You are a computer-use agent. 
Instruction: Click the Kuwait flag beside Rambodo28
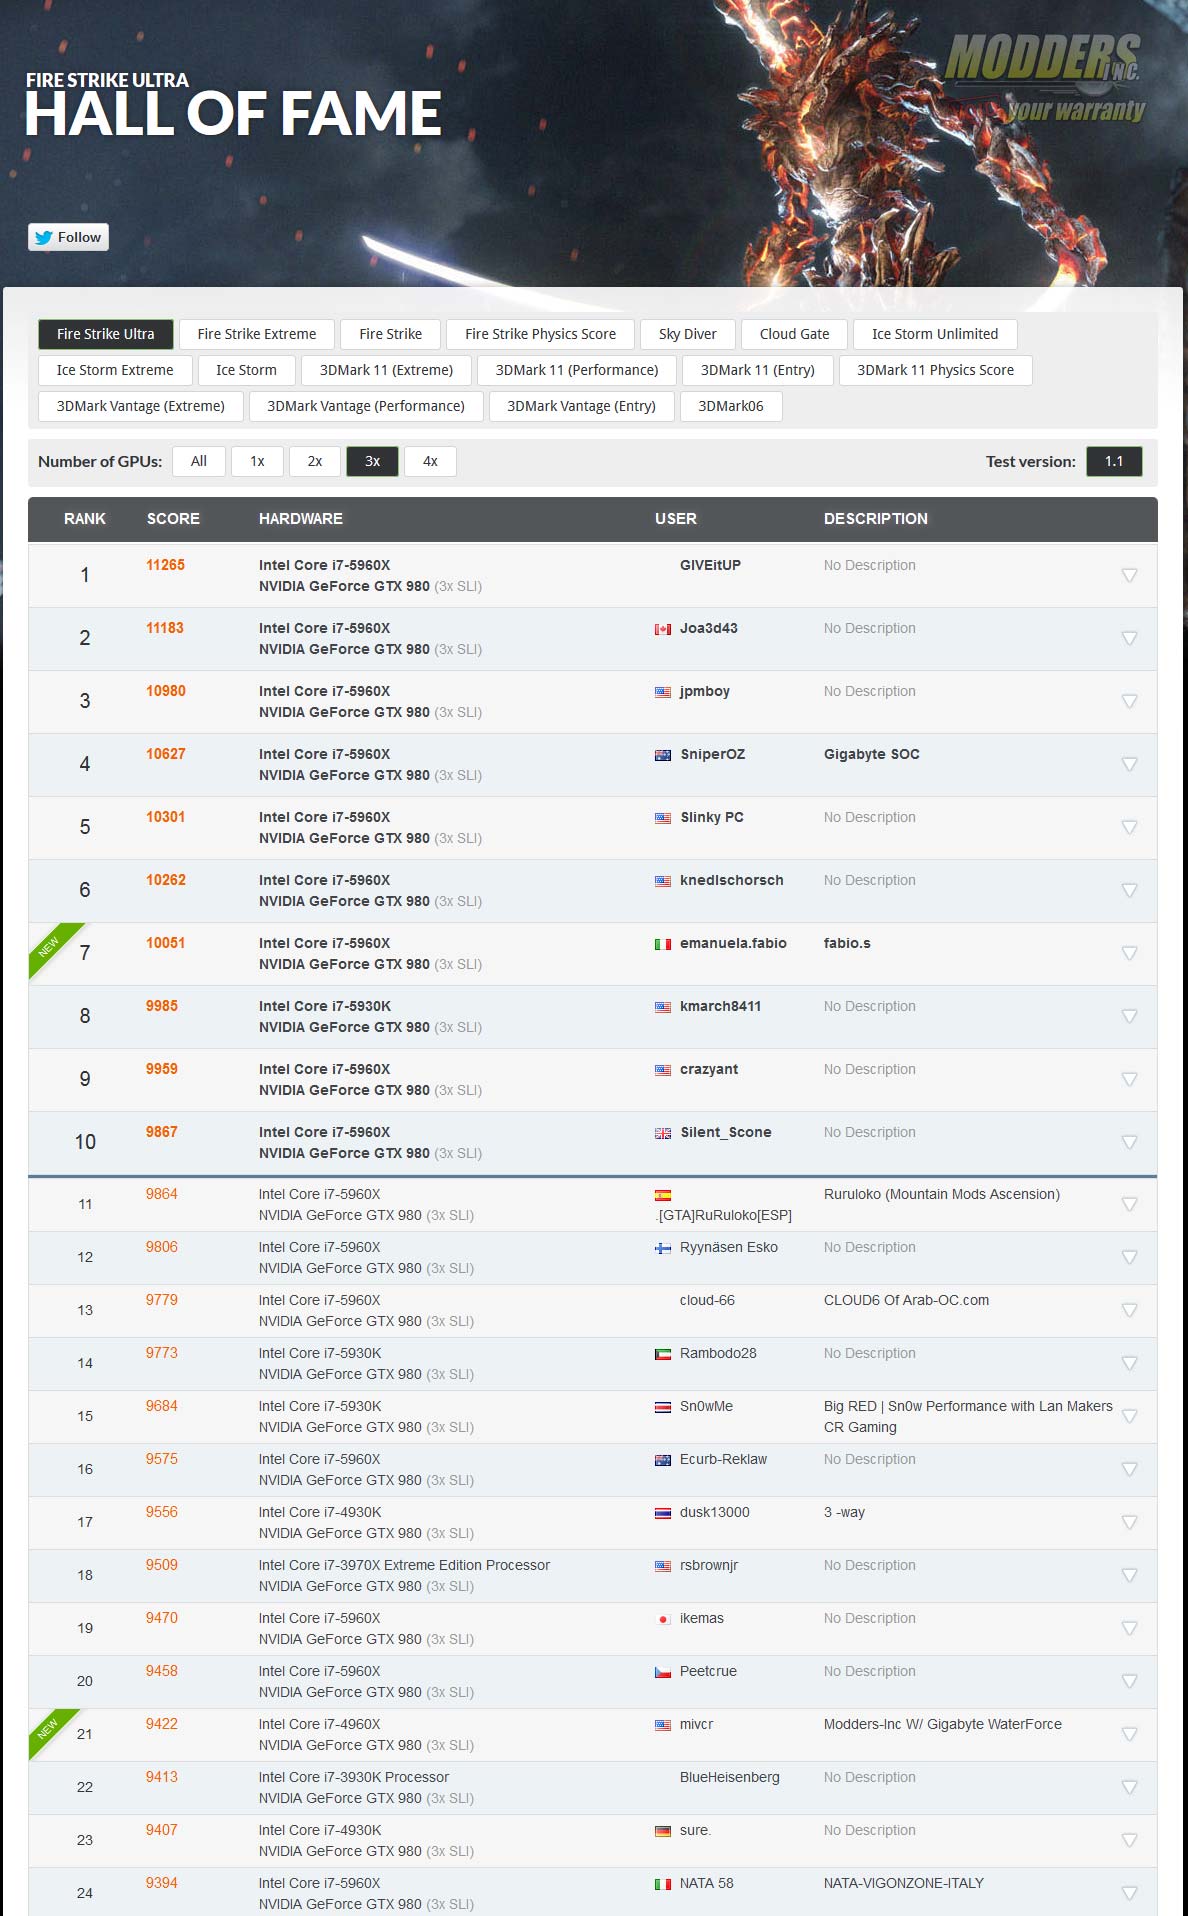point(663,1354)
